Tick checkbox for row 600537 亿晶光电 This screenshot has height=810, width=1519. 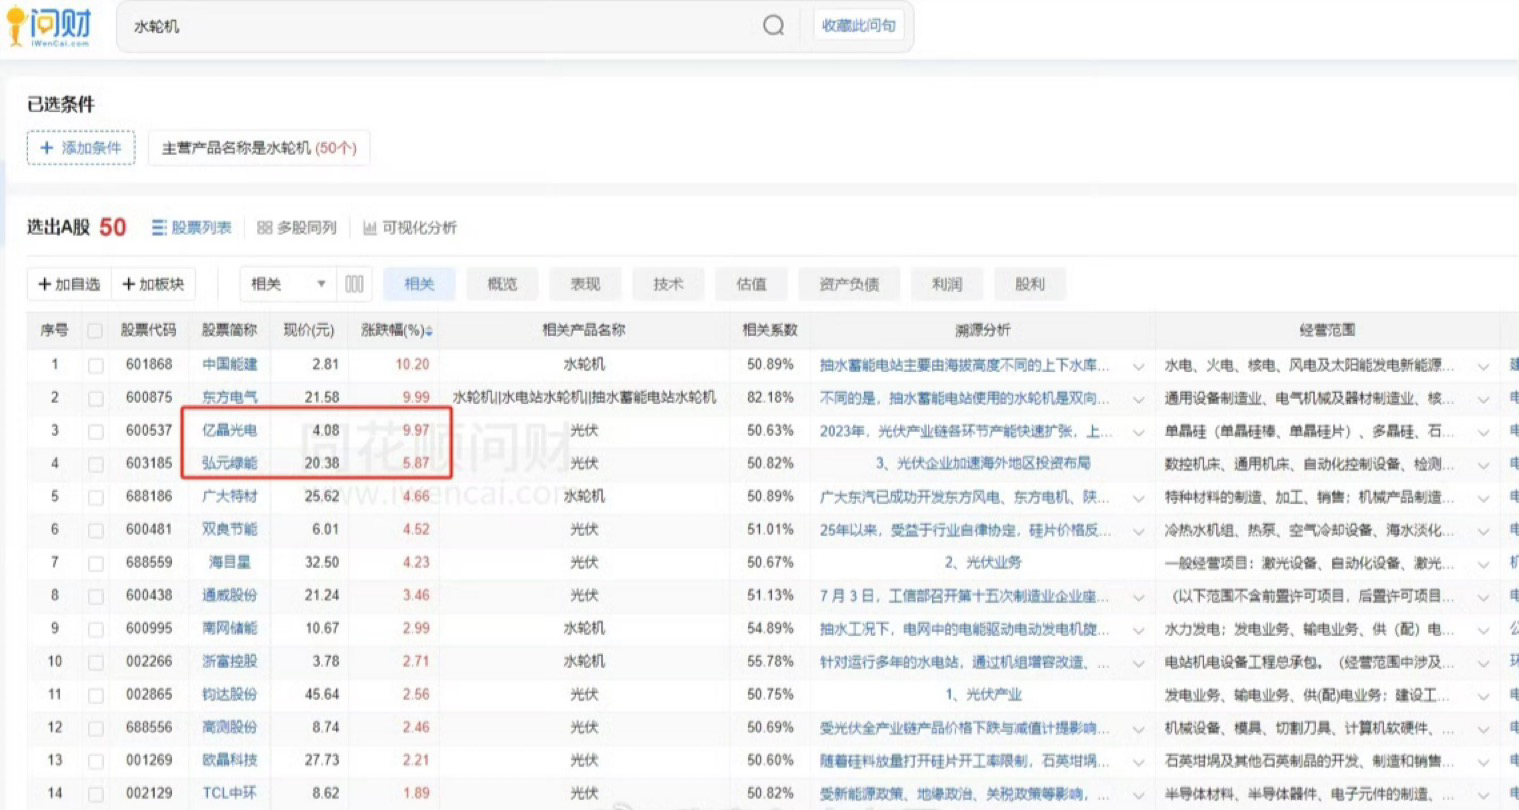(95, 431)
